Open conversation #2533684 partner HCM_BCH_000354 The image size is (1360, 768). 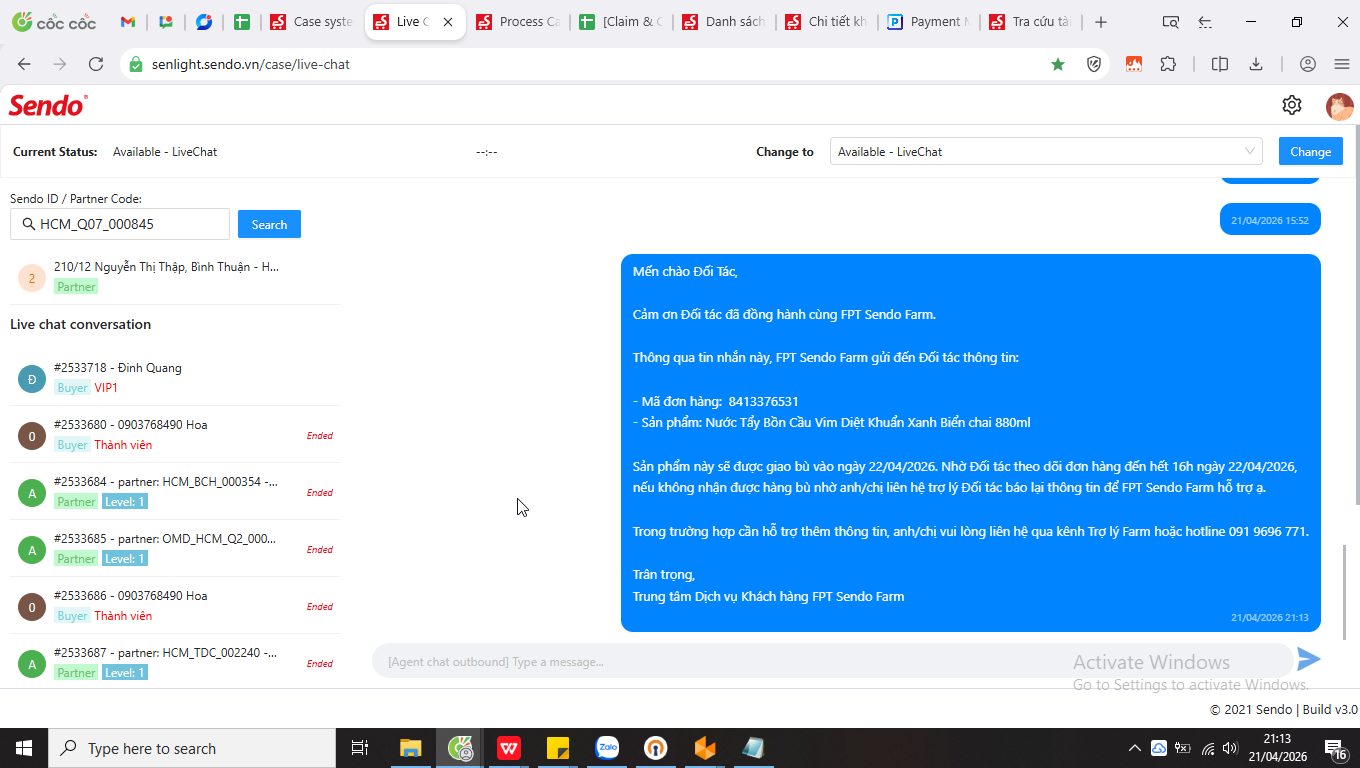pyautogui.click(x=175, y=491)
